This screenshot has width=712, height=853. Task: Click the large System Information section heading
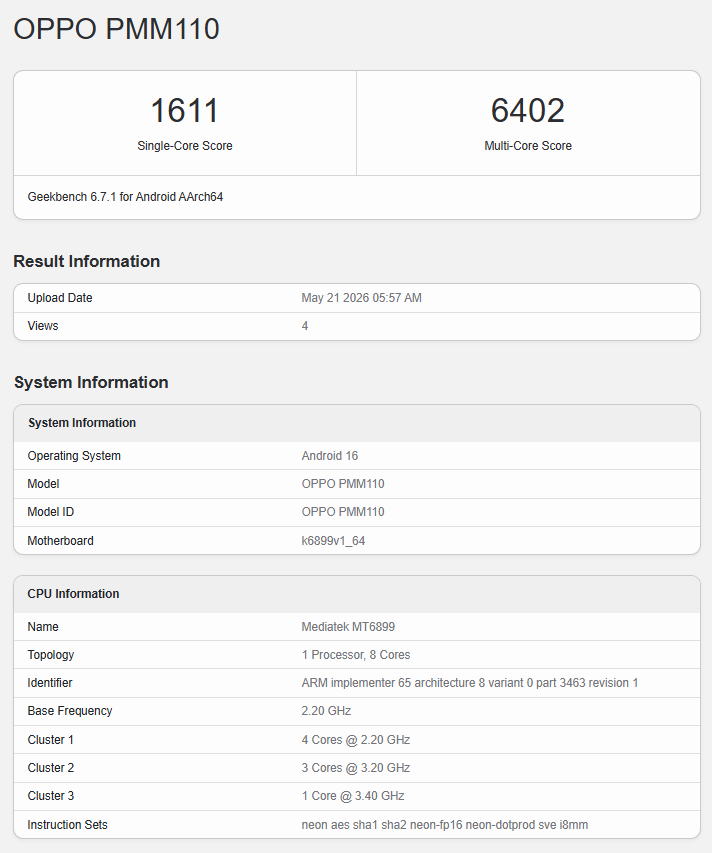[91, 382]
